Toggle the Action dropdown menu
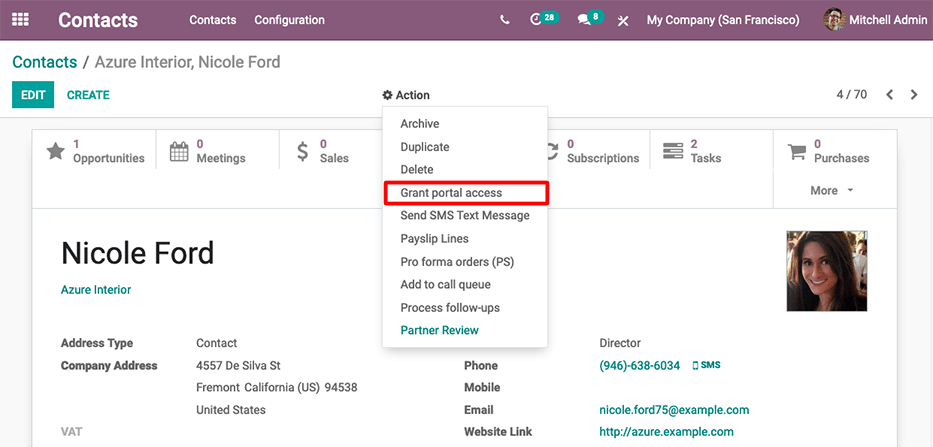The width and height of the screenshot is (933, 447). [406, 95]
